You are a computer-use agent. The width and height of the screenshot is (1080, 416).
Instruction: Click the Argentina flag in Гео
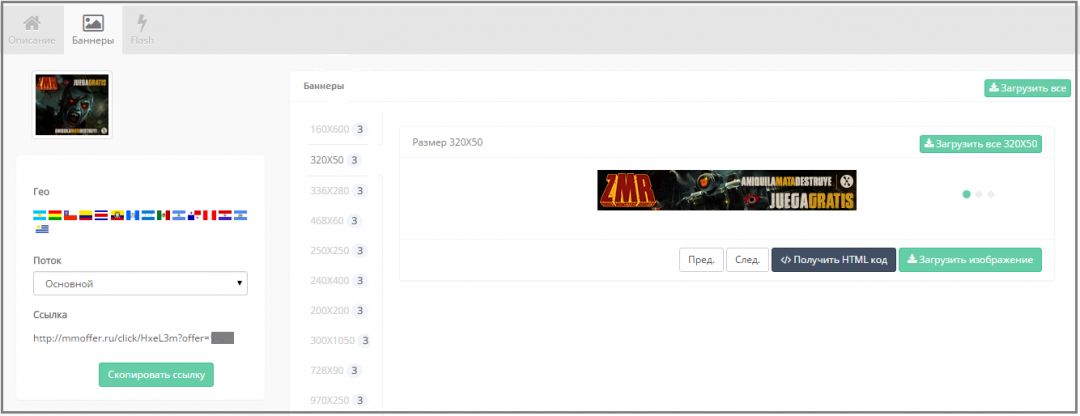click(x=40, y=215)
